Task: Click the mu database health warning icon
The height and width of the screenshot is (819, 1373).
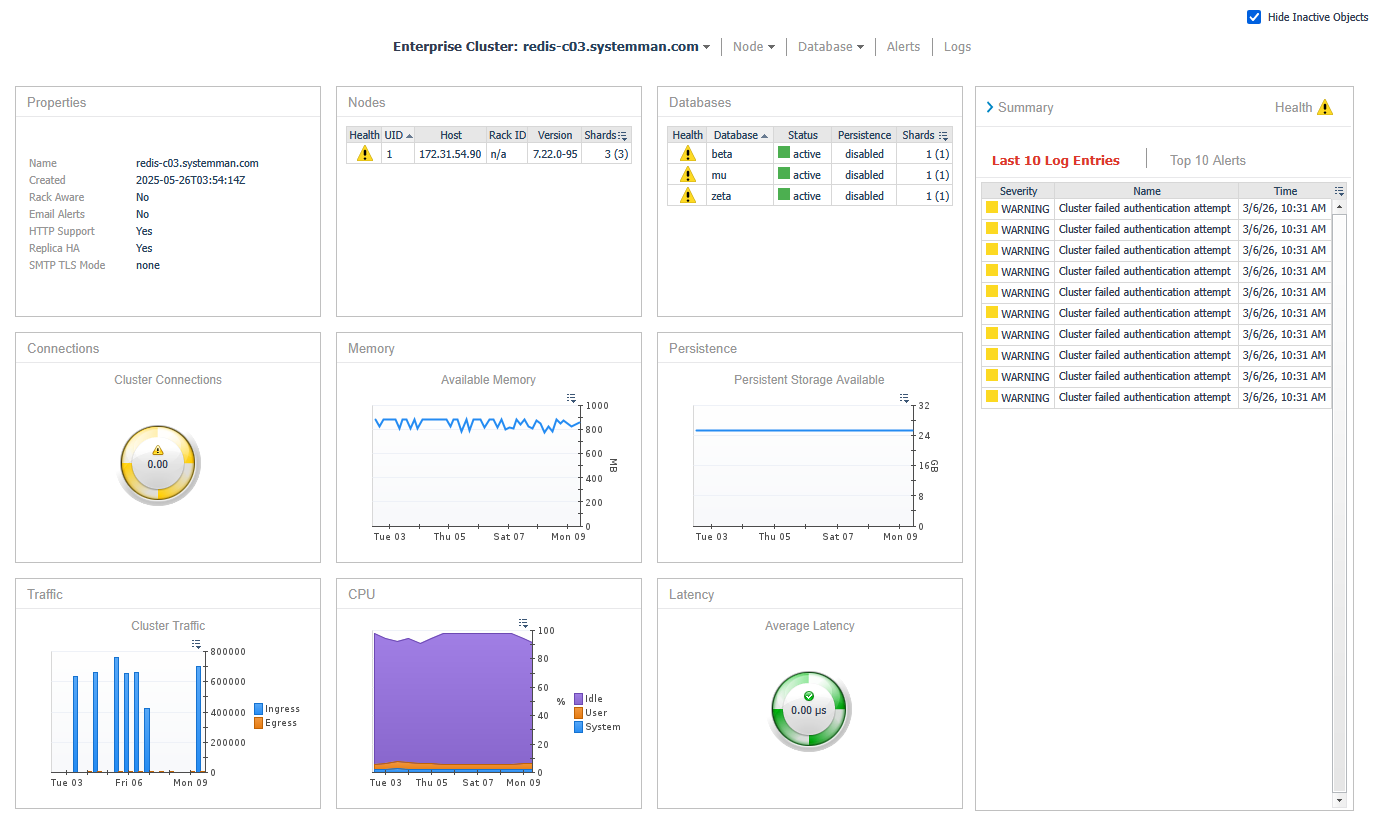Action: (687, 175)
